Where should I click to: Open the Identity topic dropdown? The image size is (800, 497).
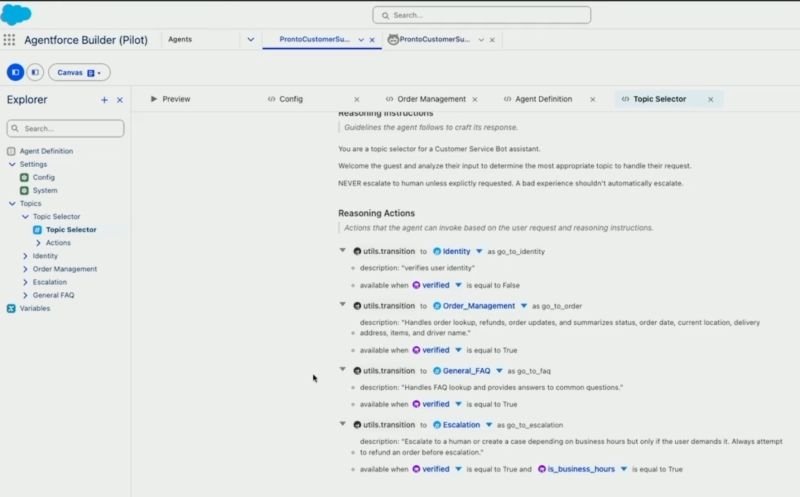[x=479, y=251]
